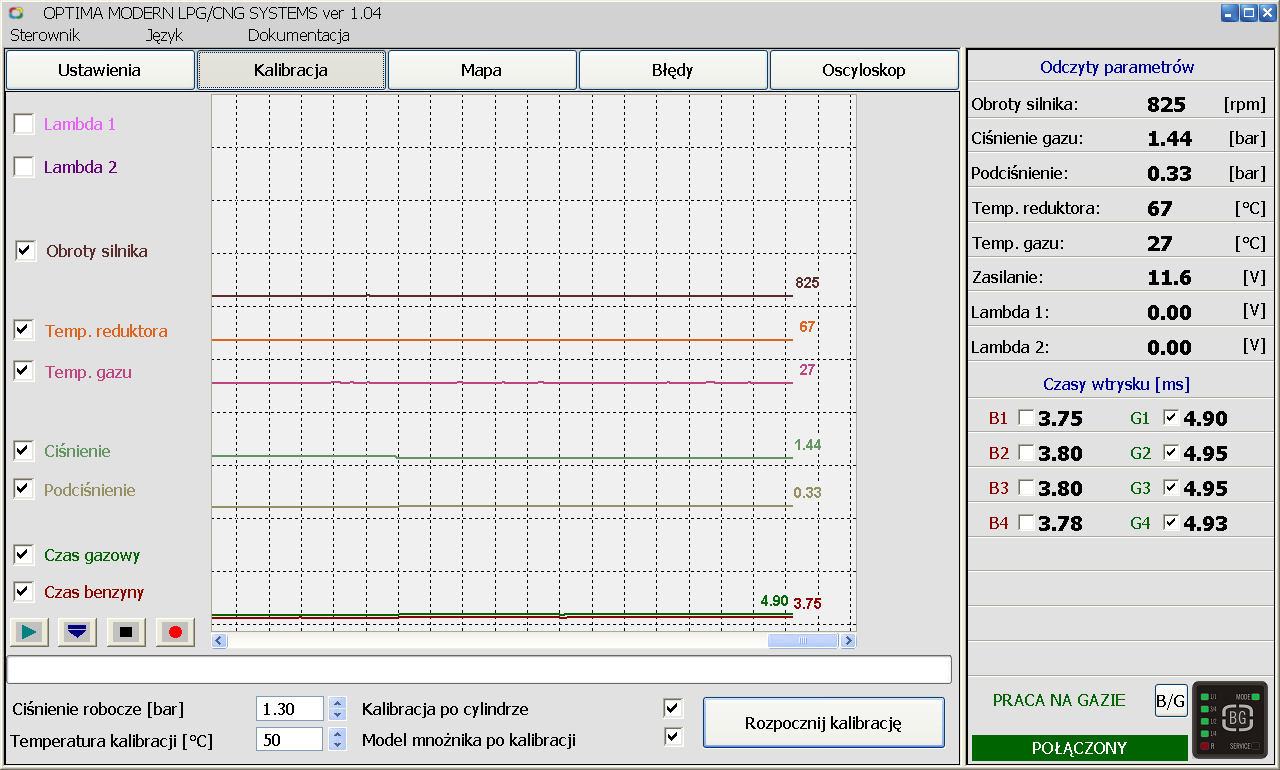
Task: Check the B2 petrol injector checkbox
Action: tap(1026, 453)
